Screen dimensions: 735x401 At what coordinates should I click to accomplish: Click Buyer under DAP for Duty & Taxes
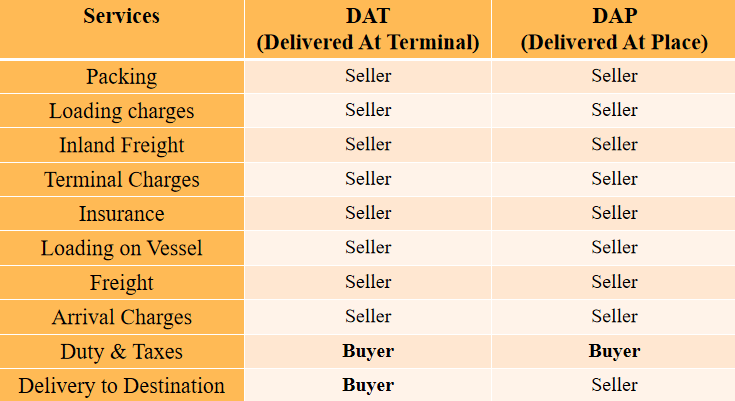(614, 351)
